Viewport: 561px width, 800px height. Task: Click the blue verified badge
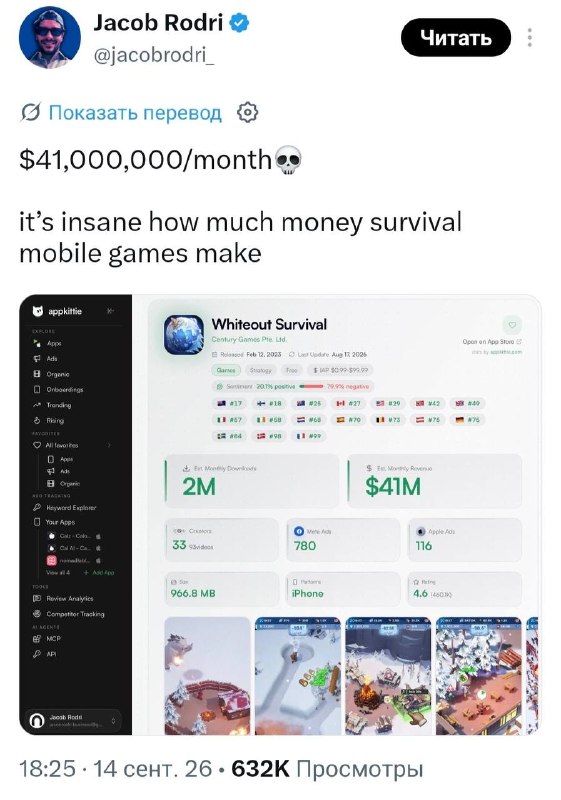click(x=239, y=23)
